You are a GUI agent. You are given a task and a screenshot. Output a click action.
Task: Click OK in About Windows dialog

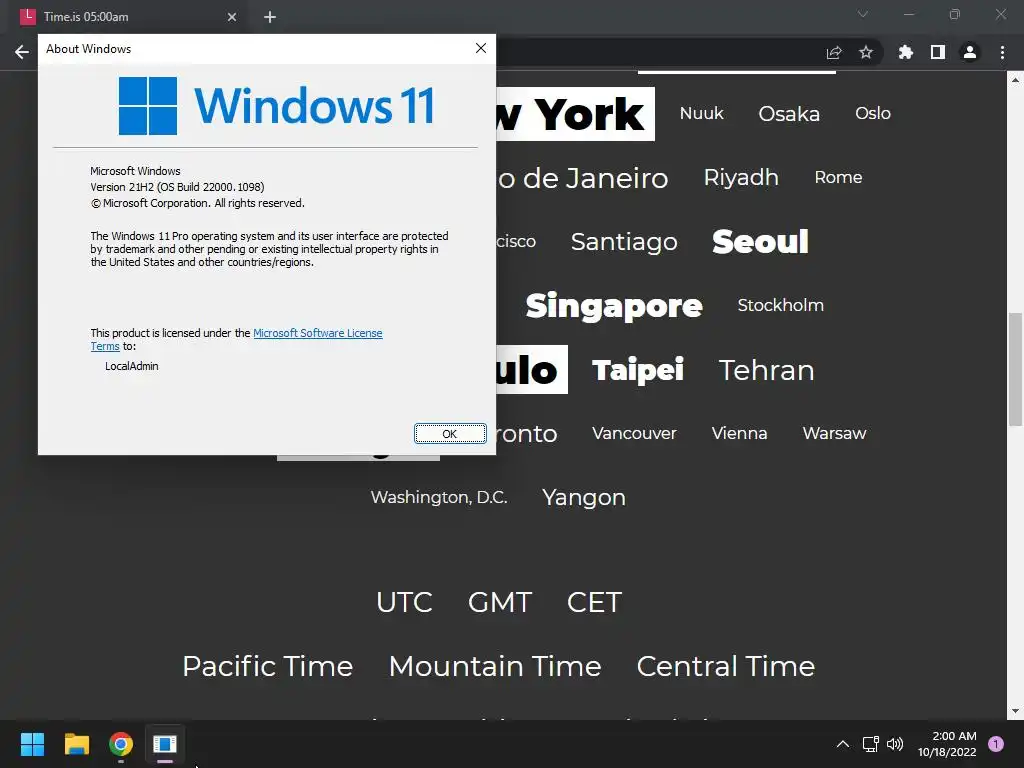[450, 434]
